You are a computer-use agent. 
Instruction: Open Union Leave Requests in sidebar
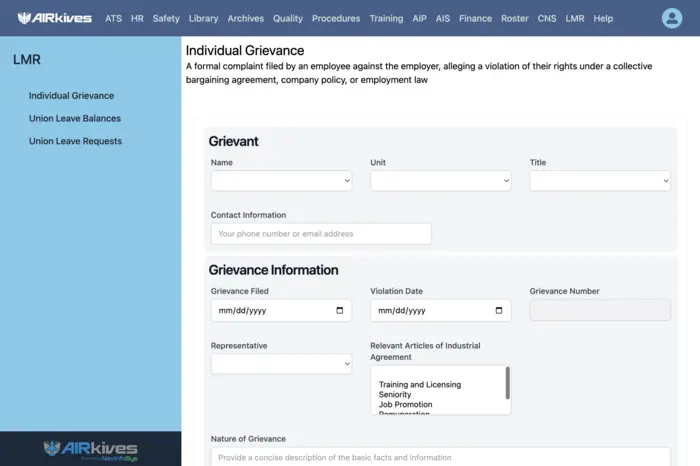click(x=75, y=141)
